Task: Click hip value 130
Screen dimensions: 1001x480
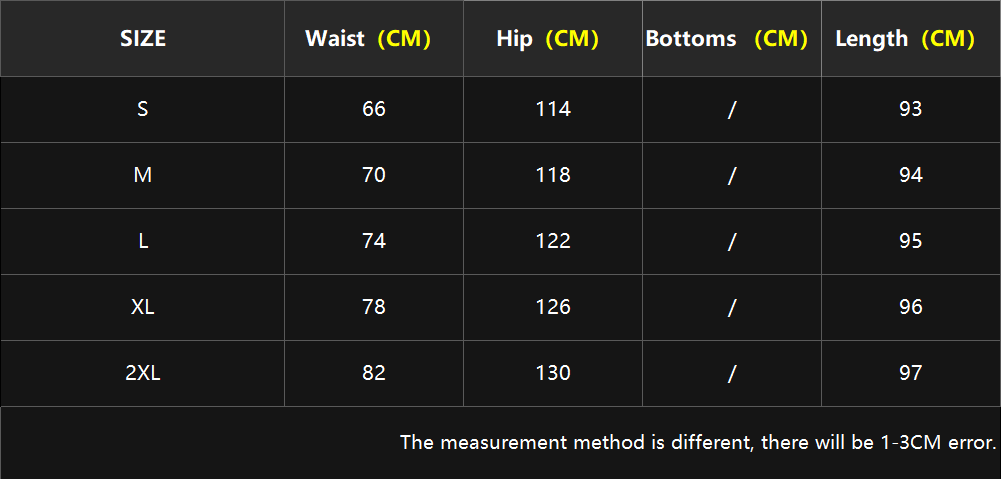Action: (x=553, y=373)
